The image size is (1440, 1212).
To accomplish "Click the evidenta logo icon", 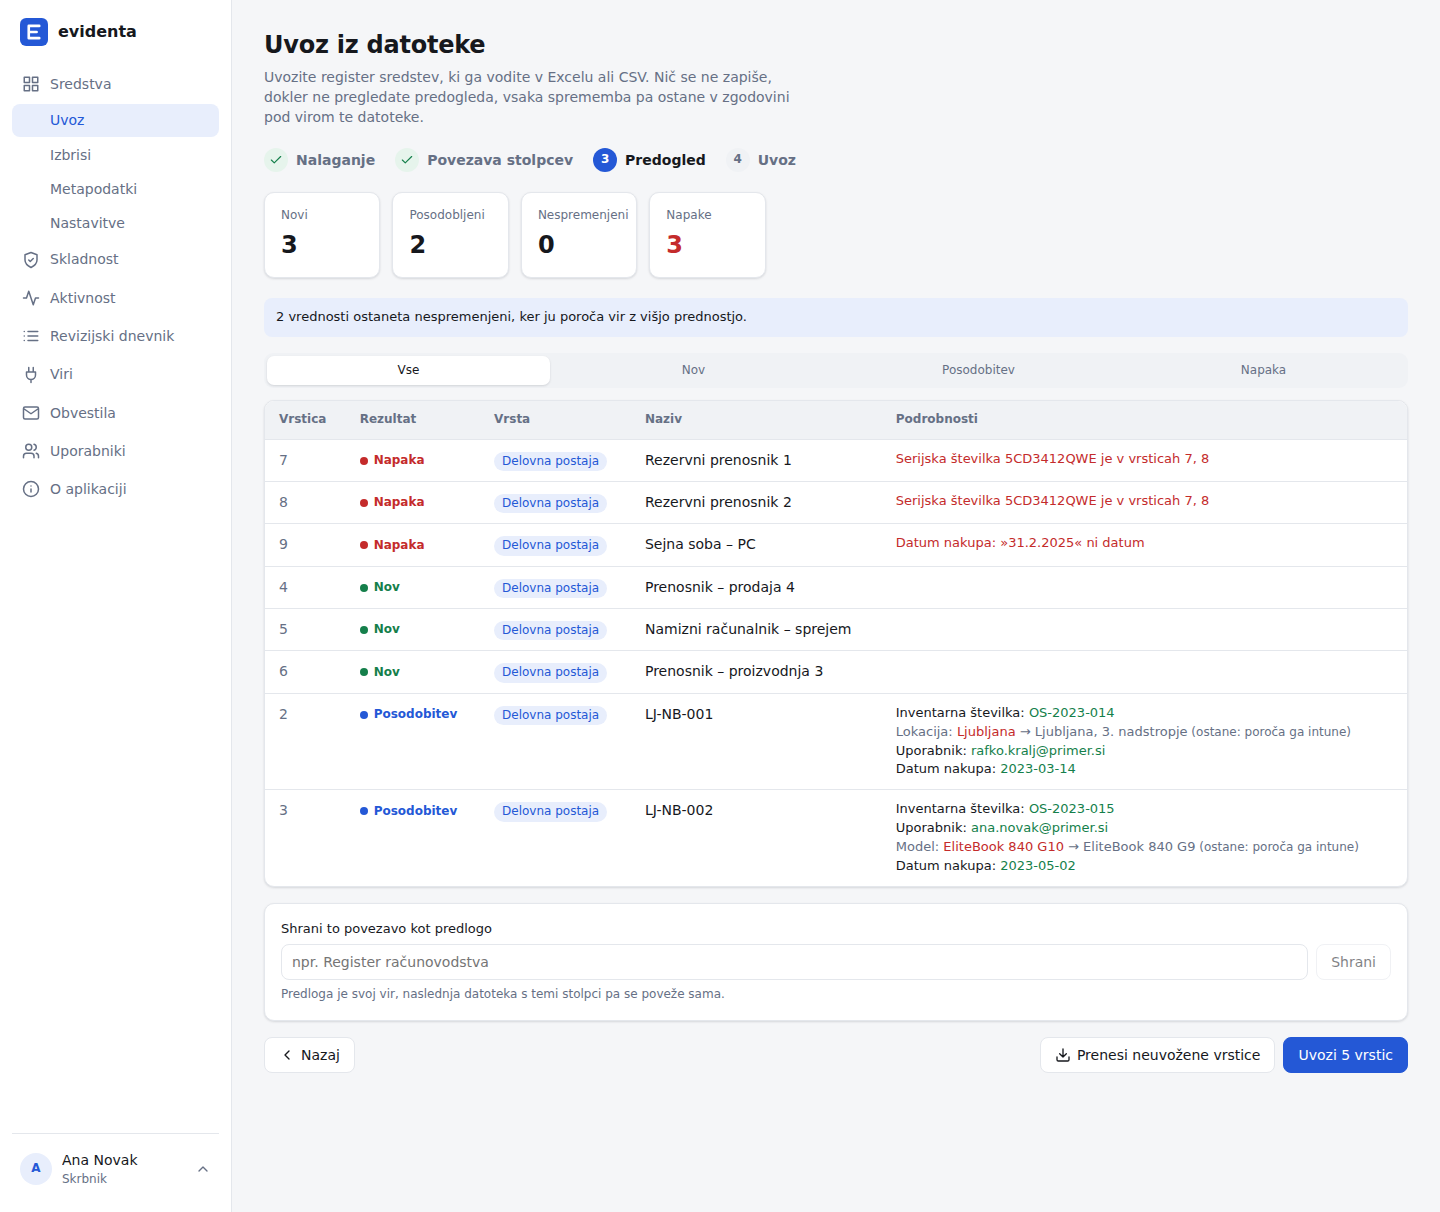I will click(x=34, y=32).
